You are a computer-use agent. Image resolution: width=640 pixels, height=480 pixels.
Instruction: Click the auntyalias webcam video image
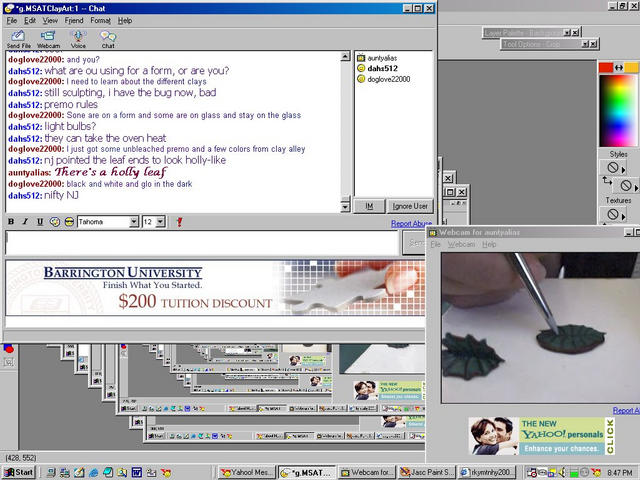[540, 328]
